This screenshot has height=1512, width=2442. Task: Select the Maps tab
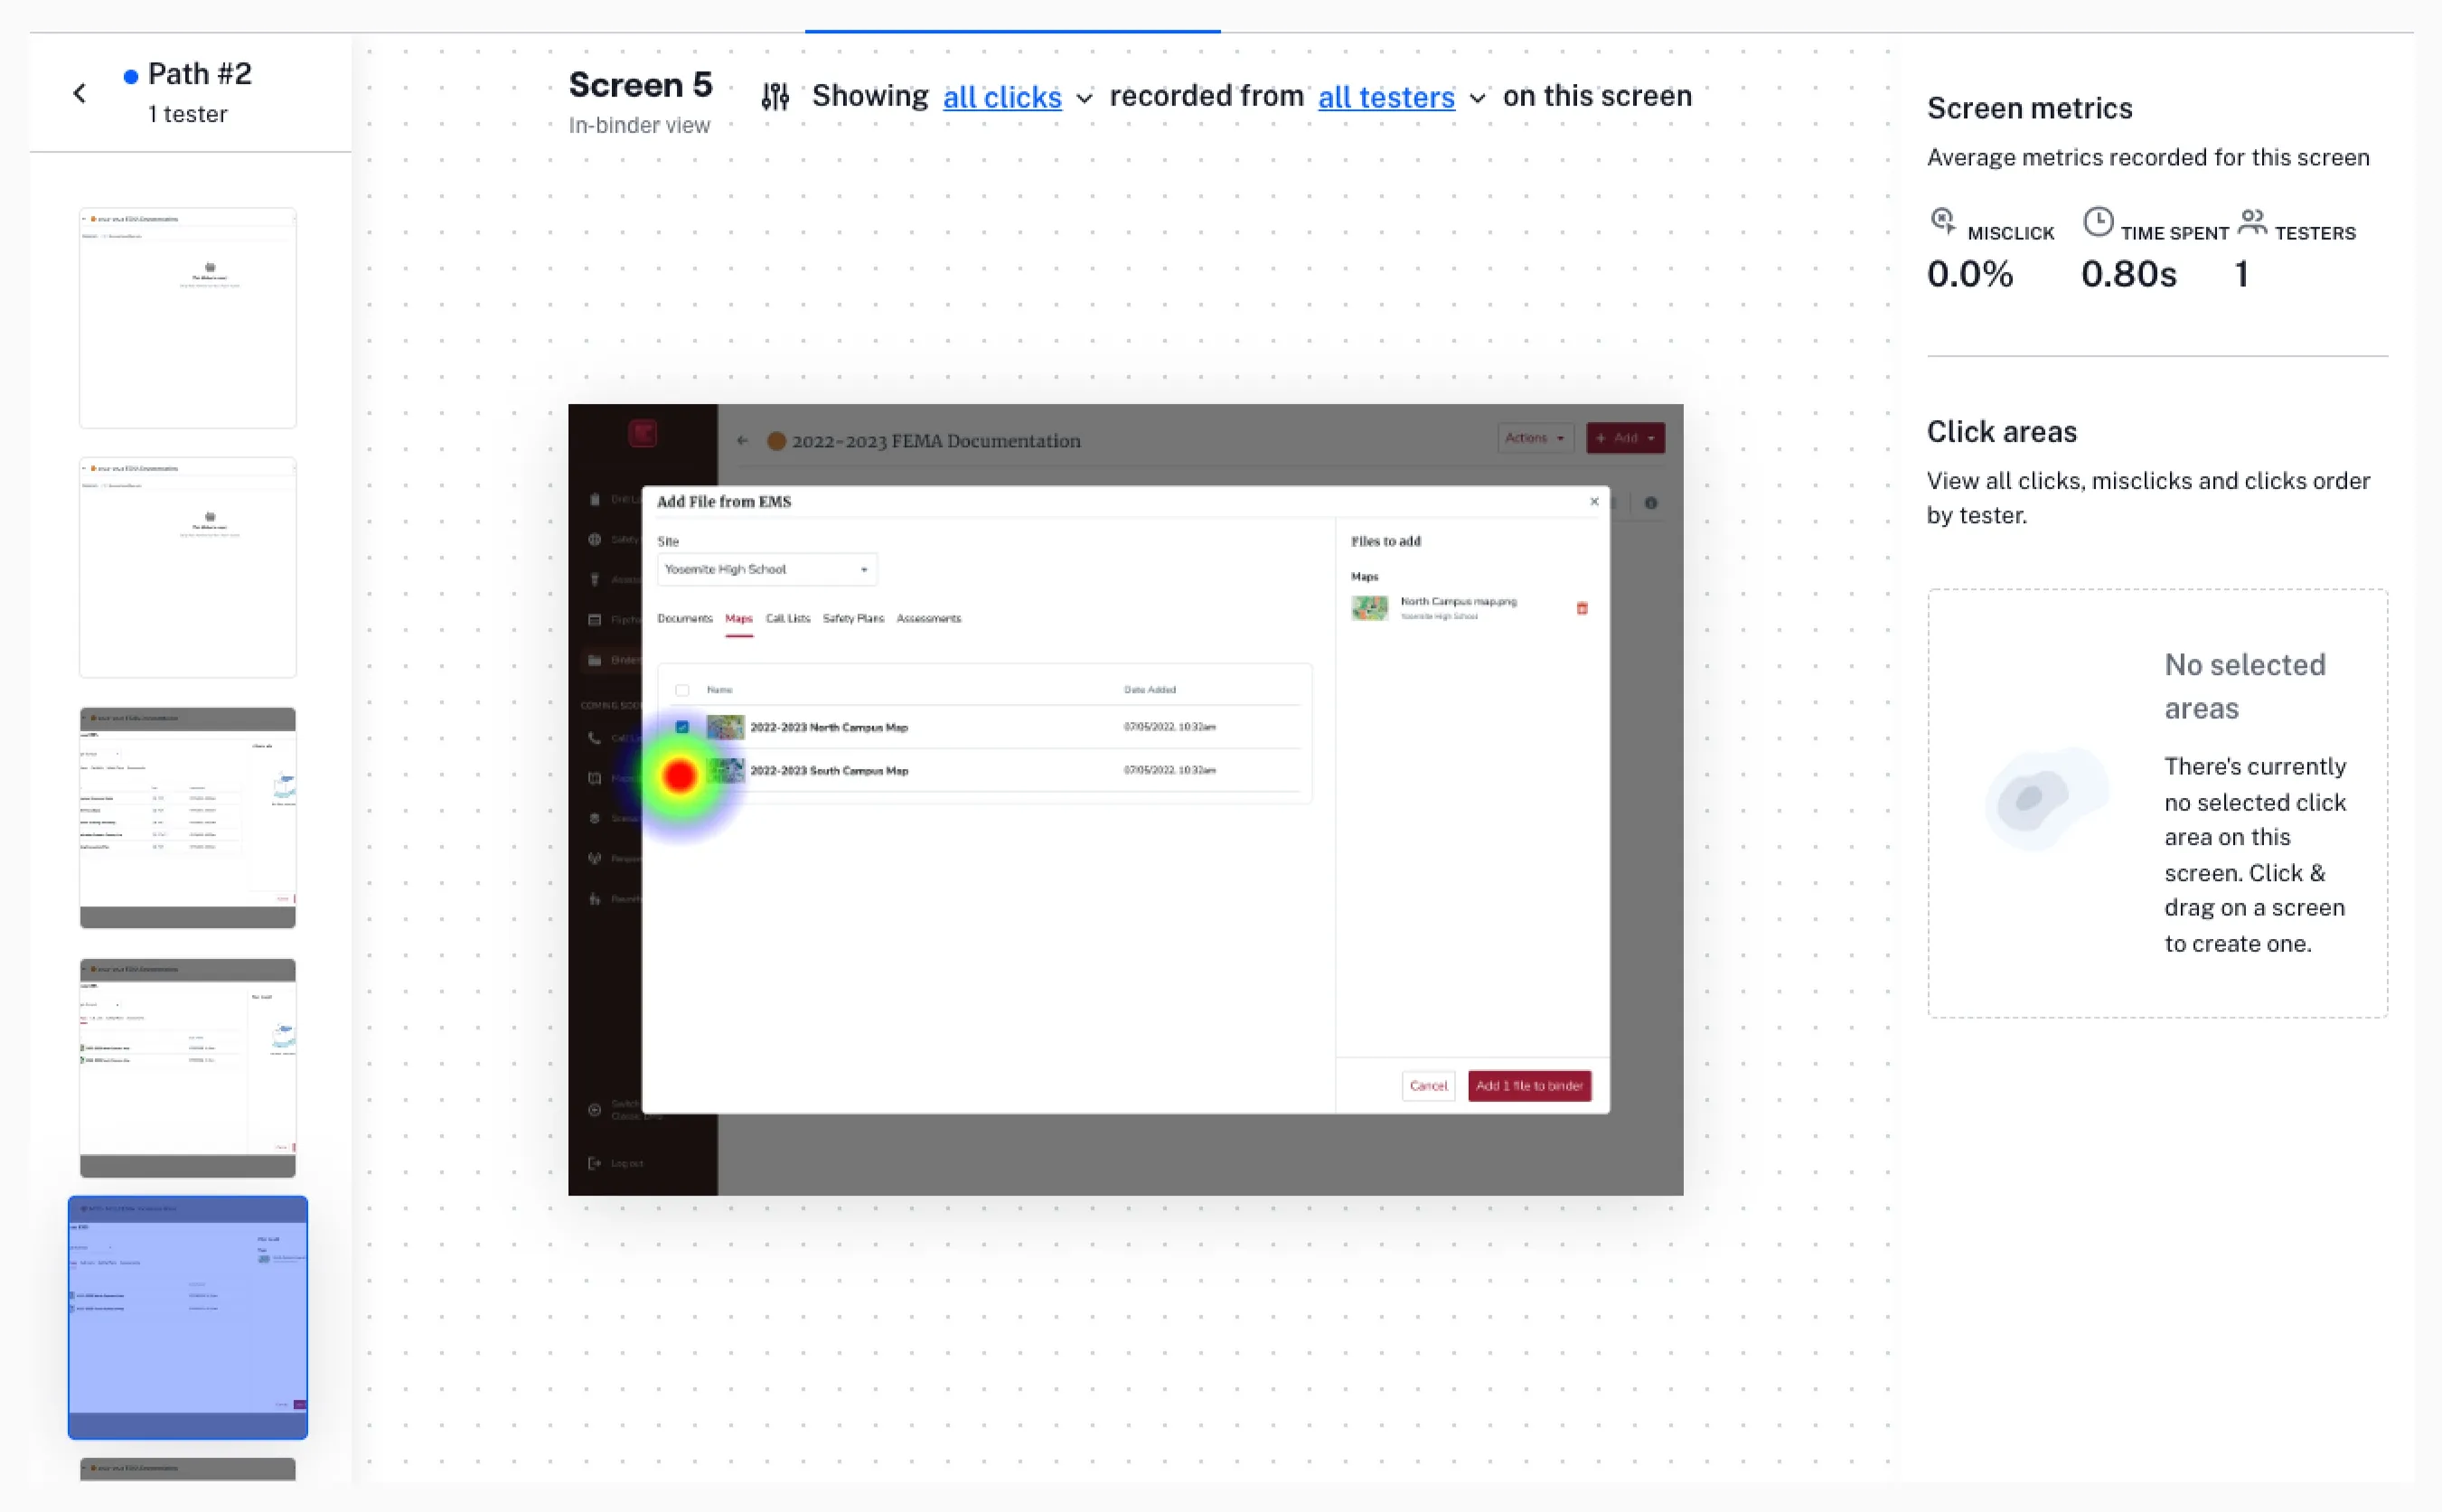pyautogui.click(x=739, y=619)
